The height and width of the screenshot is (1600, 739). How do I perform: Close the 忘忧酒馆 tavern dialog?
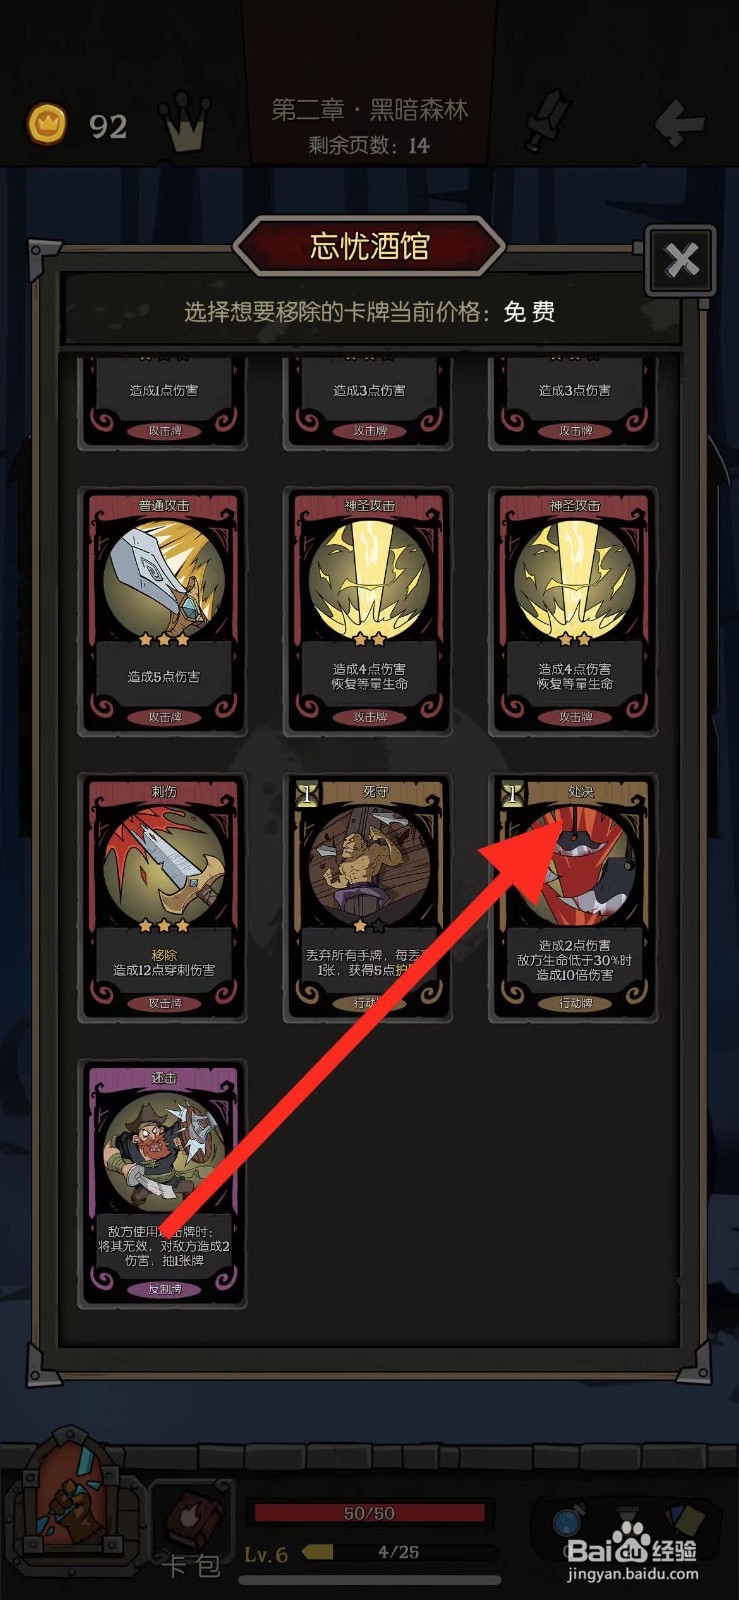pos(682,261)
